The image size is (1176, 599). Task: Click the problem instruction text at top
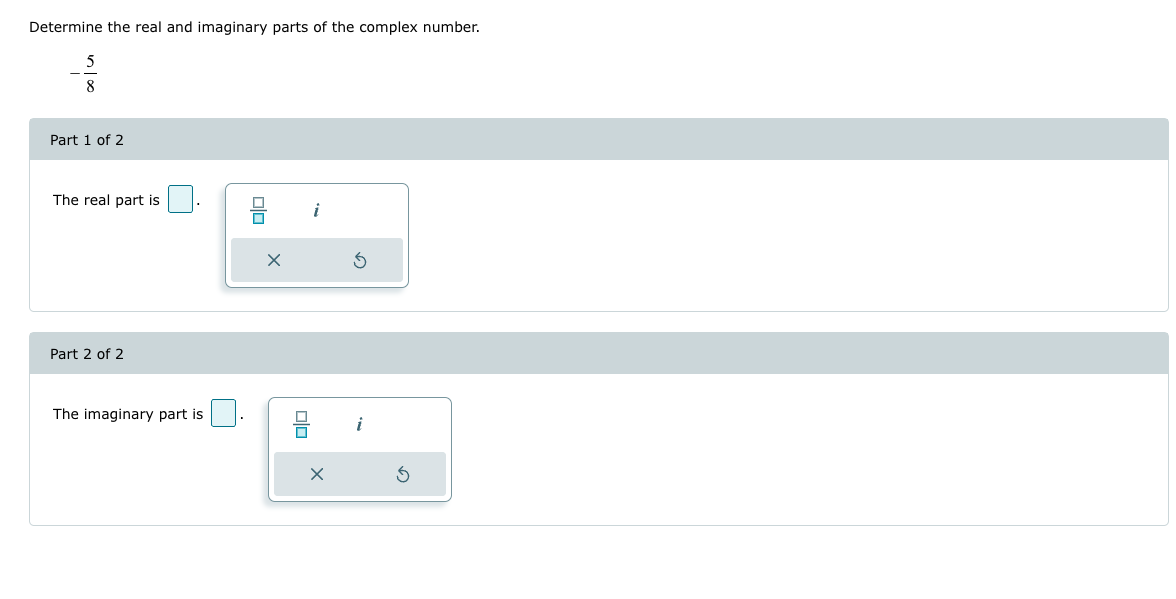pyautogui.click(x=255, y=27)
